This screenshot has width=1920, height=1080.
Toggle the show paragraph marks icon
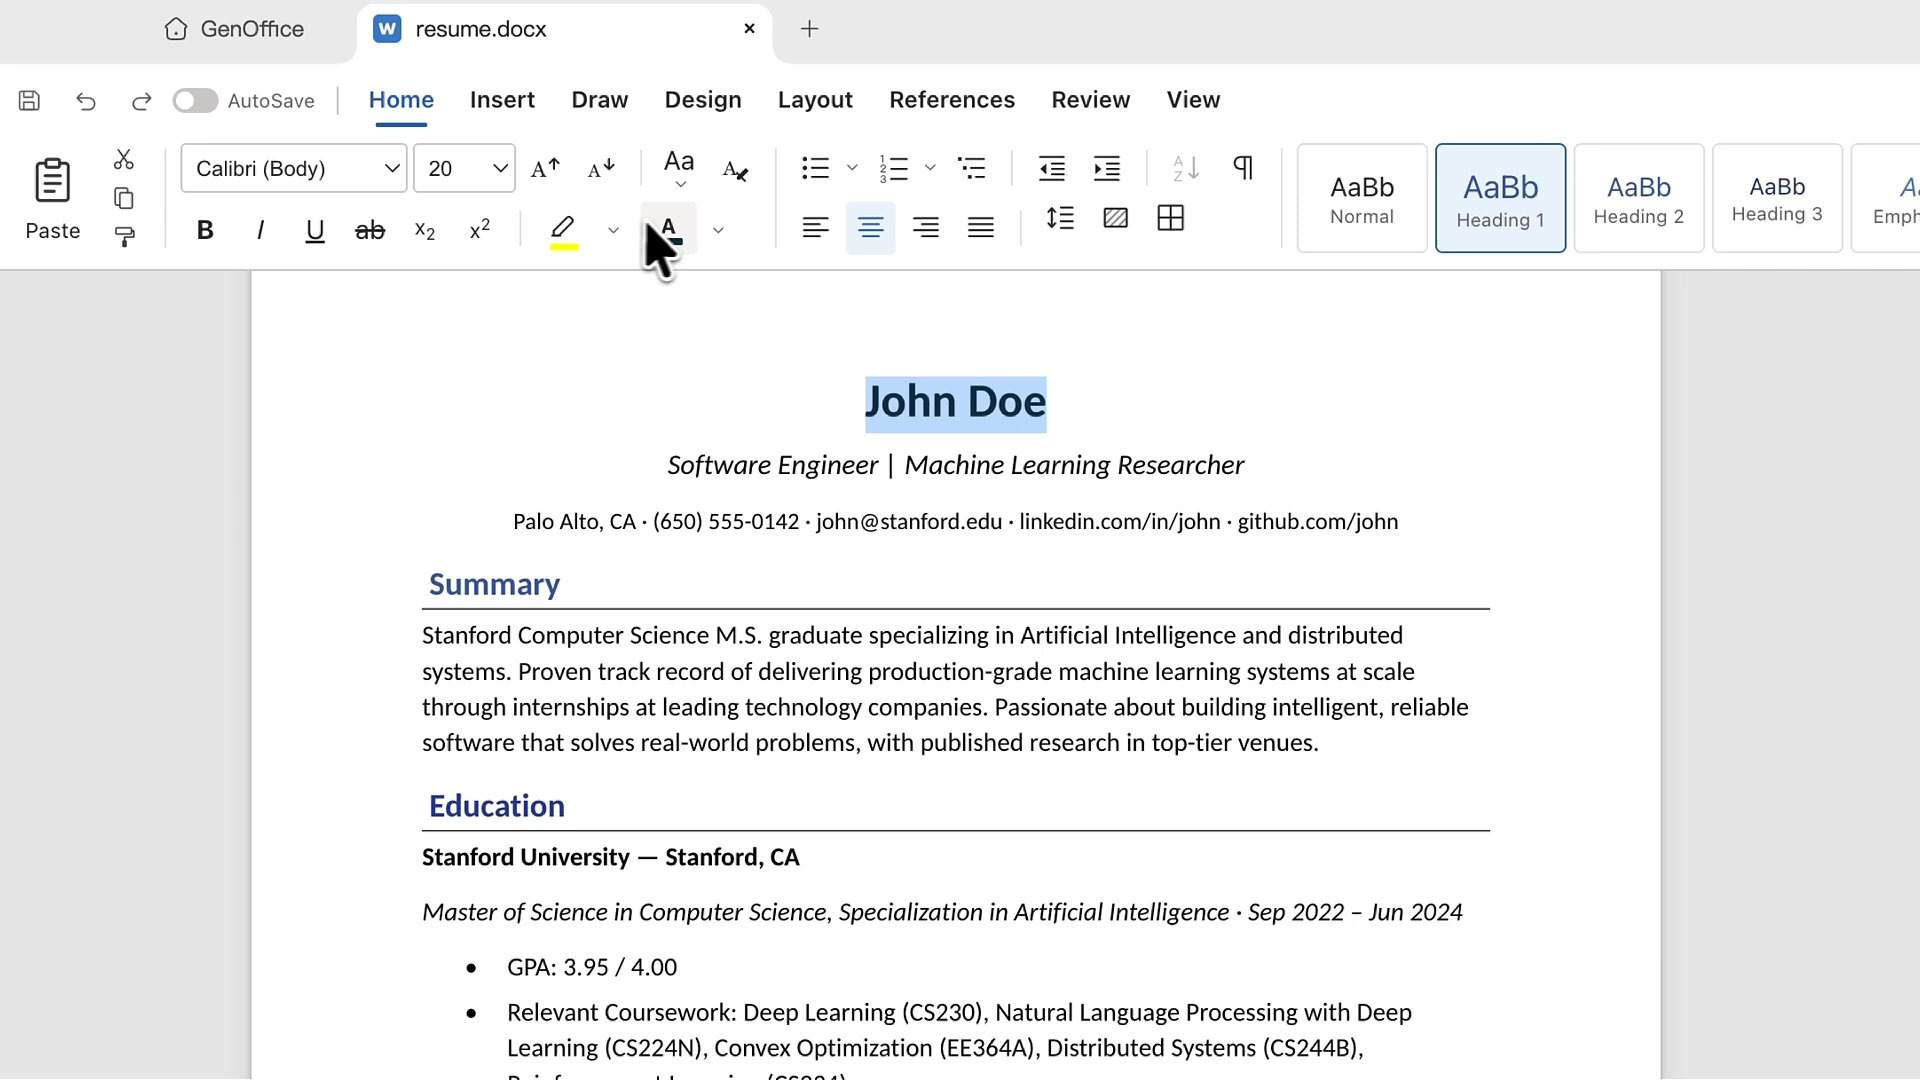coord(1243,168)
